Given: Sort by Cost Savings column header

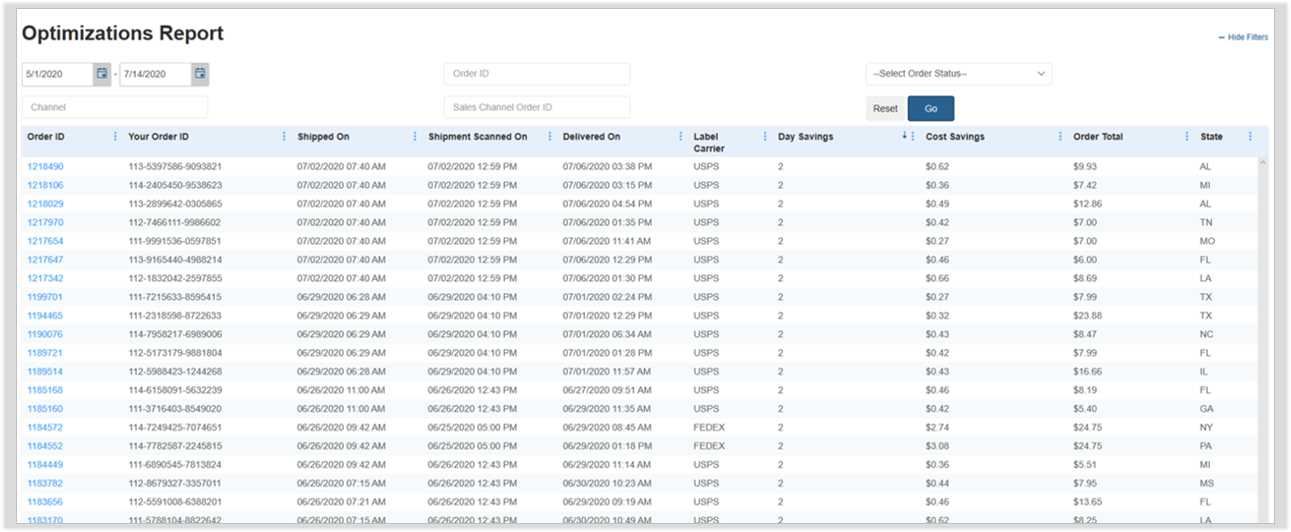Looking at the screenshot, I should tap(954, 137).
